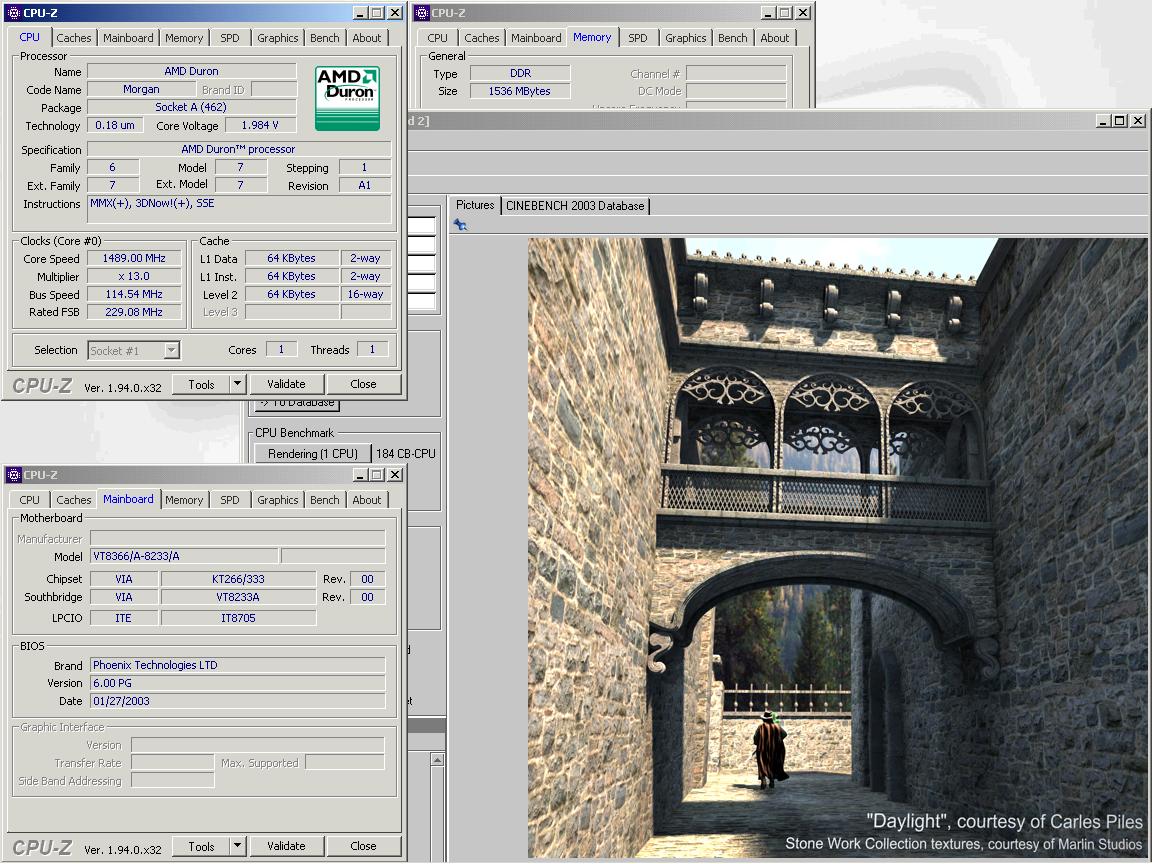Image resolution: width=1152 pixels, height=864 pixels.
Task: Click the Model VT8366/A-8233/A field
Action: tap(184, 556)
